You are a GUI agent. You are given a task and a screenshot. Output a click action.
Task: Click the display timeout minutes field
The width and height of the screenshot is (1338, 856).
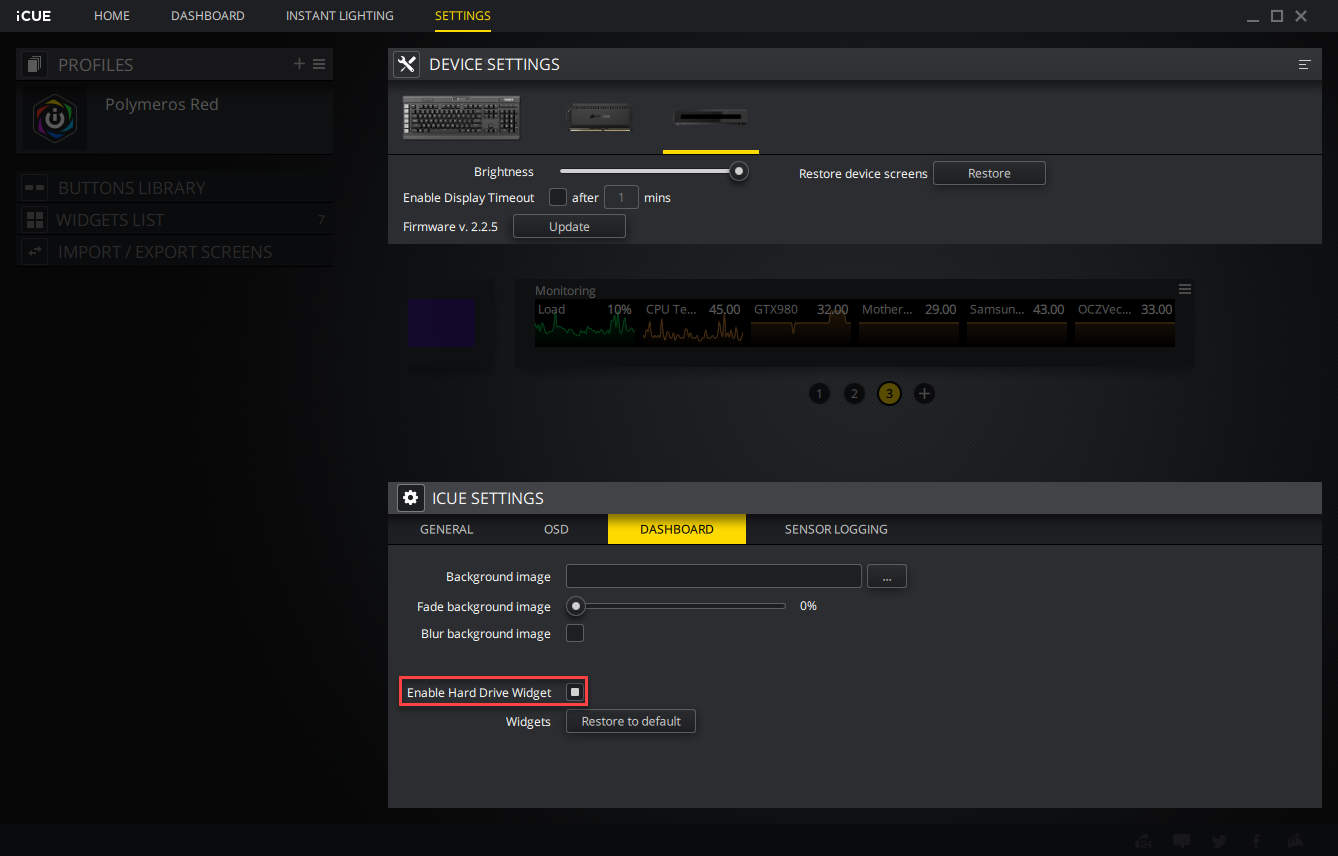621,197
